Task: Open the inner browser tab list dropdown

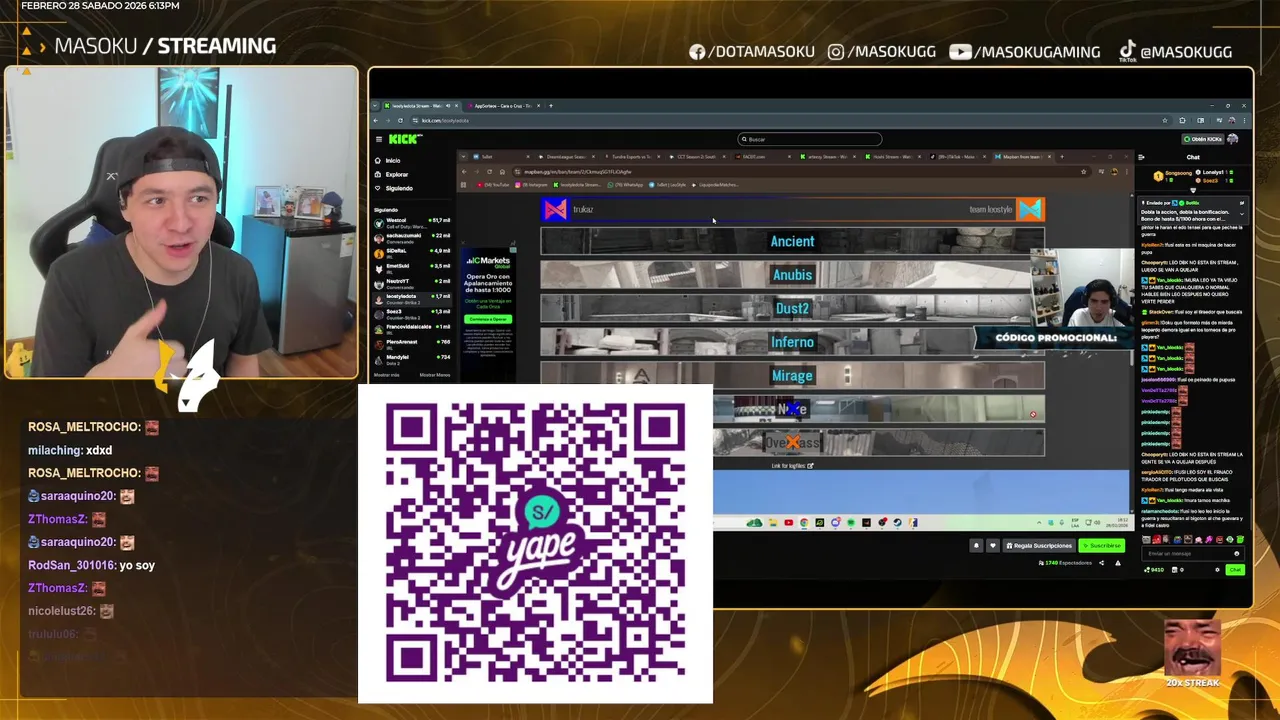Action: tap(463, 157)
